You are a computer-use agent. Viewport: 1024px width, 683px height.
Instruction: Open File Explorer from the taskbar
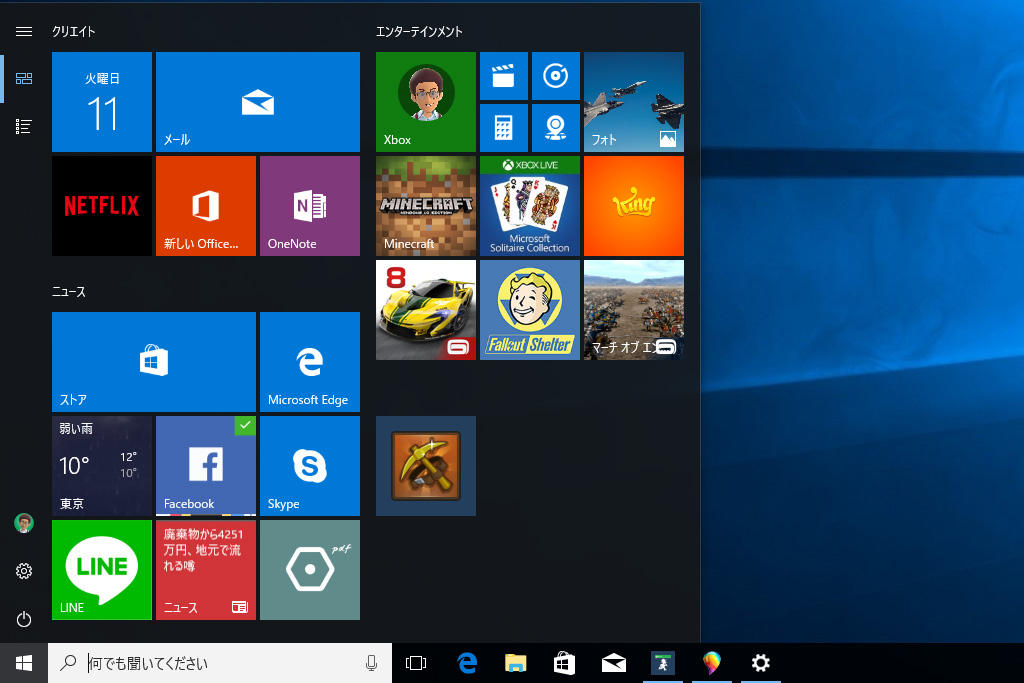click(x=515, y=663)
